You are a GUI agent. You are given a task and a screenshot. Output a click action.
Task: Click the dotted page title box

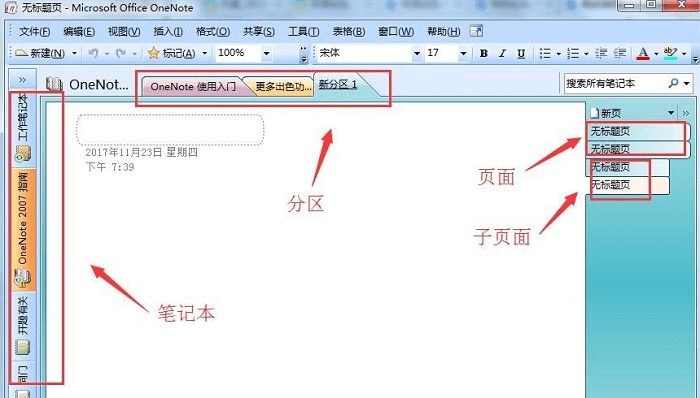pyautogui.click(x=170, y=130)
